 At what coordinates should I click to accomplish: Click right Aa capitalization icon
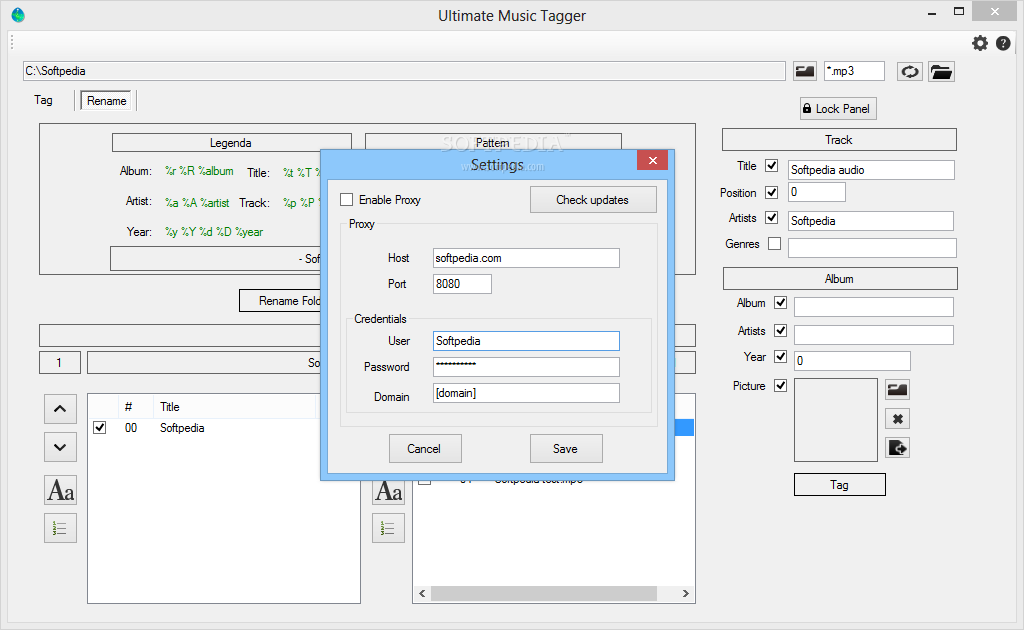point(389,491)
